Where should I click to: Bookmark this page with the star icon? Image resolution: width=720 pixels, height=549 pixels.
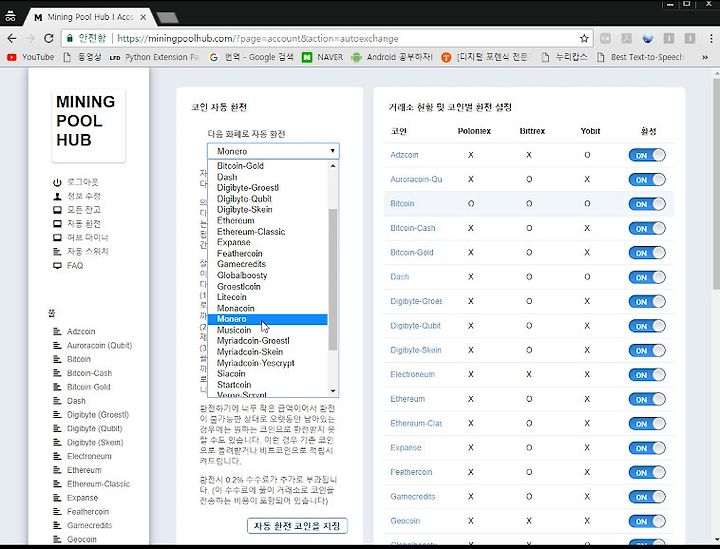(x=584, y=38)
